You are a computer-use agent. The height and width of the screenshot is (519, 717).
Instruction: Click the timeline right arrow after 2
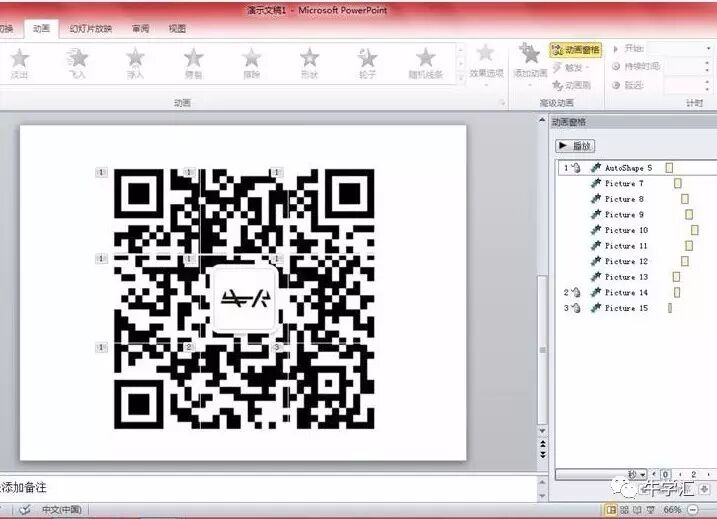point(709,475)
